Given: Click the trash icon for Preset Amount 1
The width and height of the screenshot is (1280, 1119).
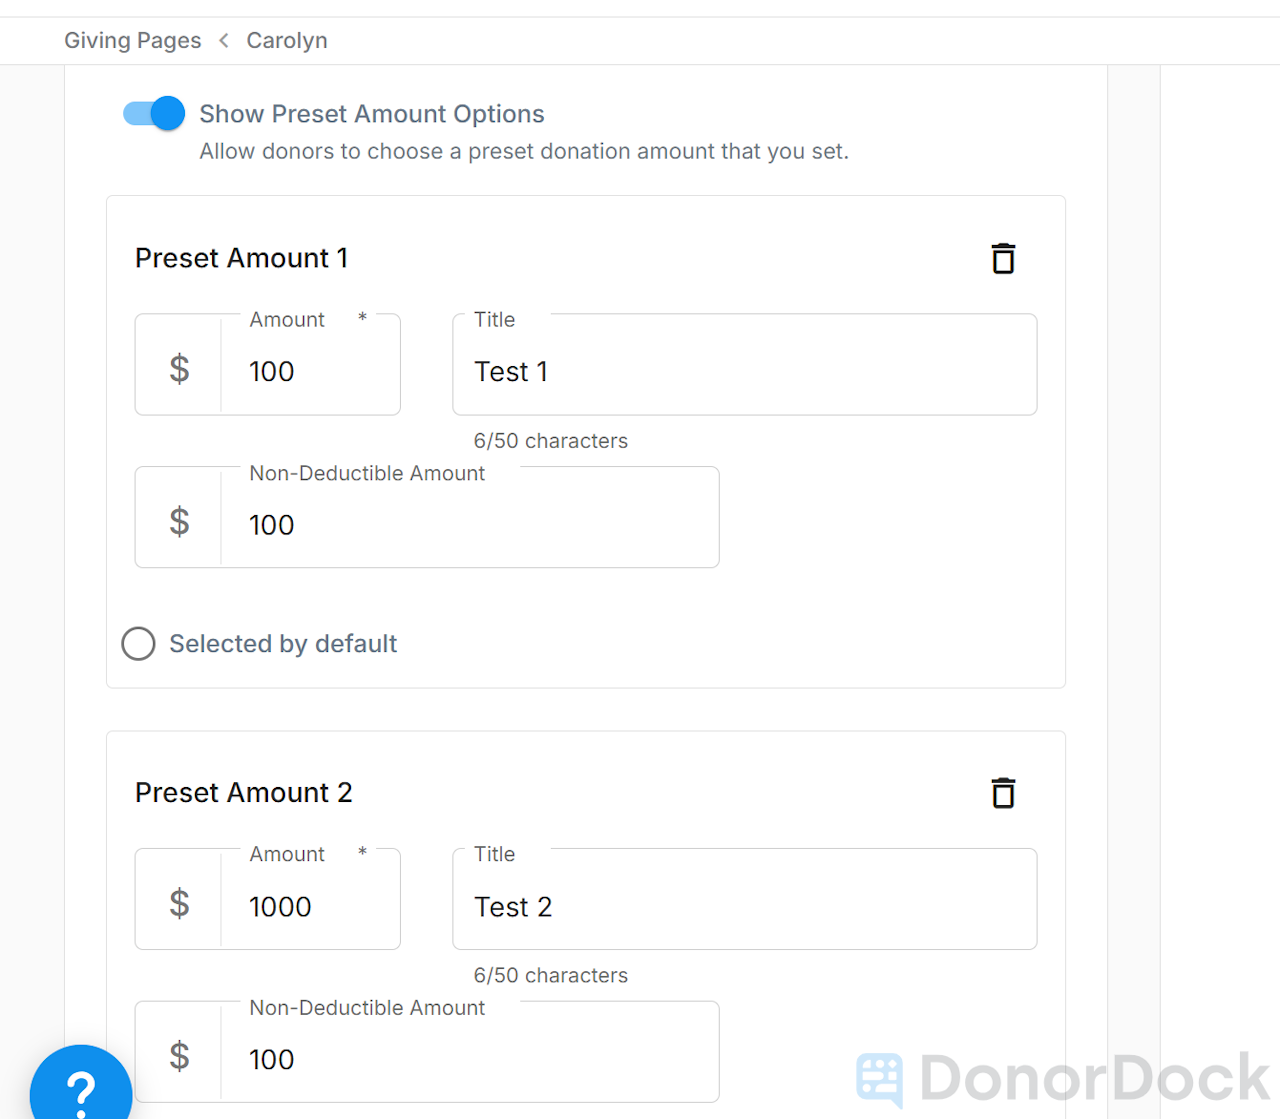Looking at the screenshot, I should (1003, 258).
